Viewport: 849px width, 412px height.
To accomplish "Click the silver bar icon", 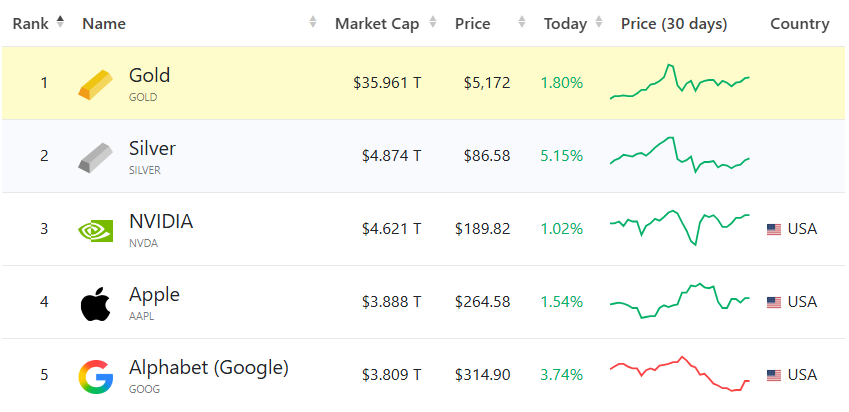I will pyautogui.click(x=96, y=157).
